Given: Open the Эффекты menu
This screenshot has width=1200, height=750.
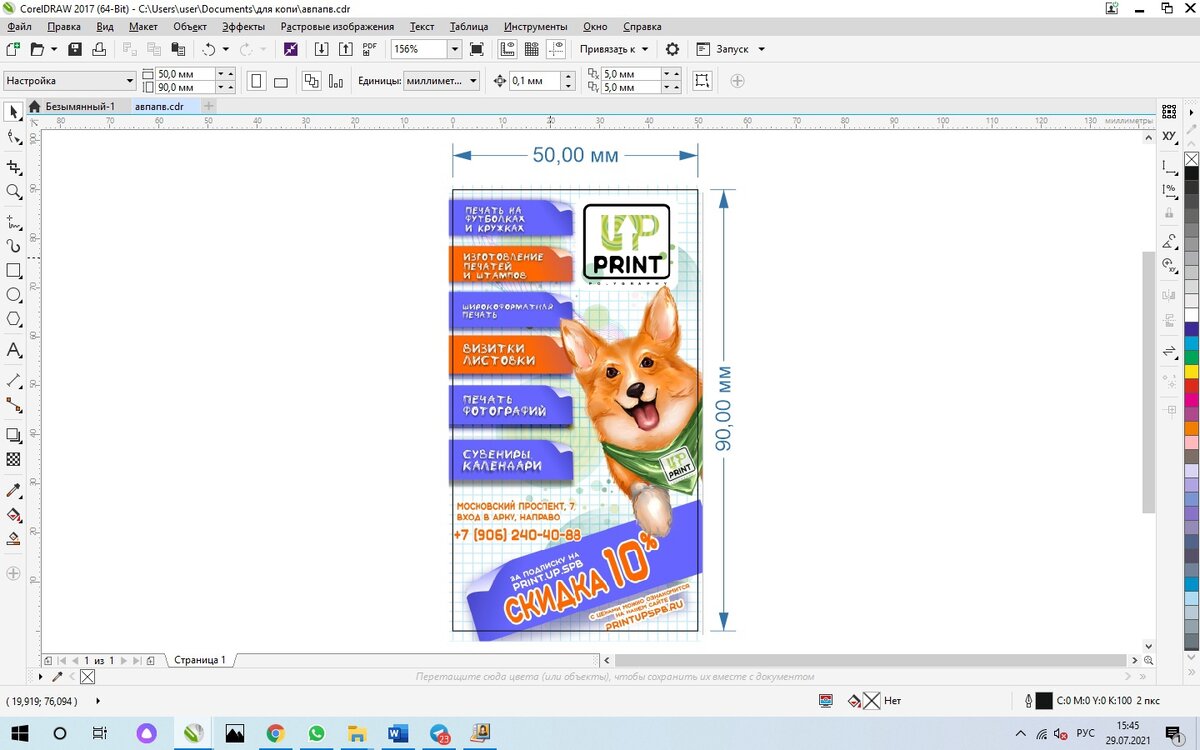Looking at the screenshot, I should click(244, 26).
